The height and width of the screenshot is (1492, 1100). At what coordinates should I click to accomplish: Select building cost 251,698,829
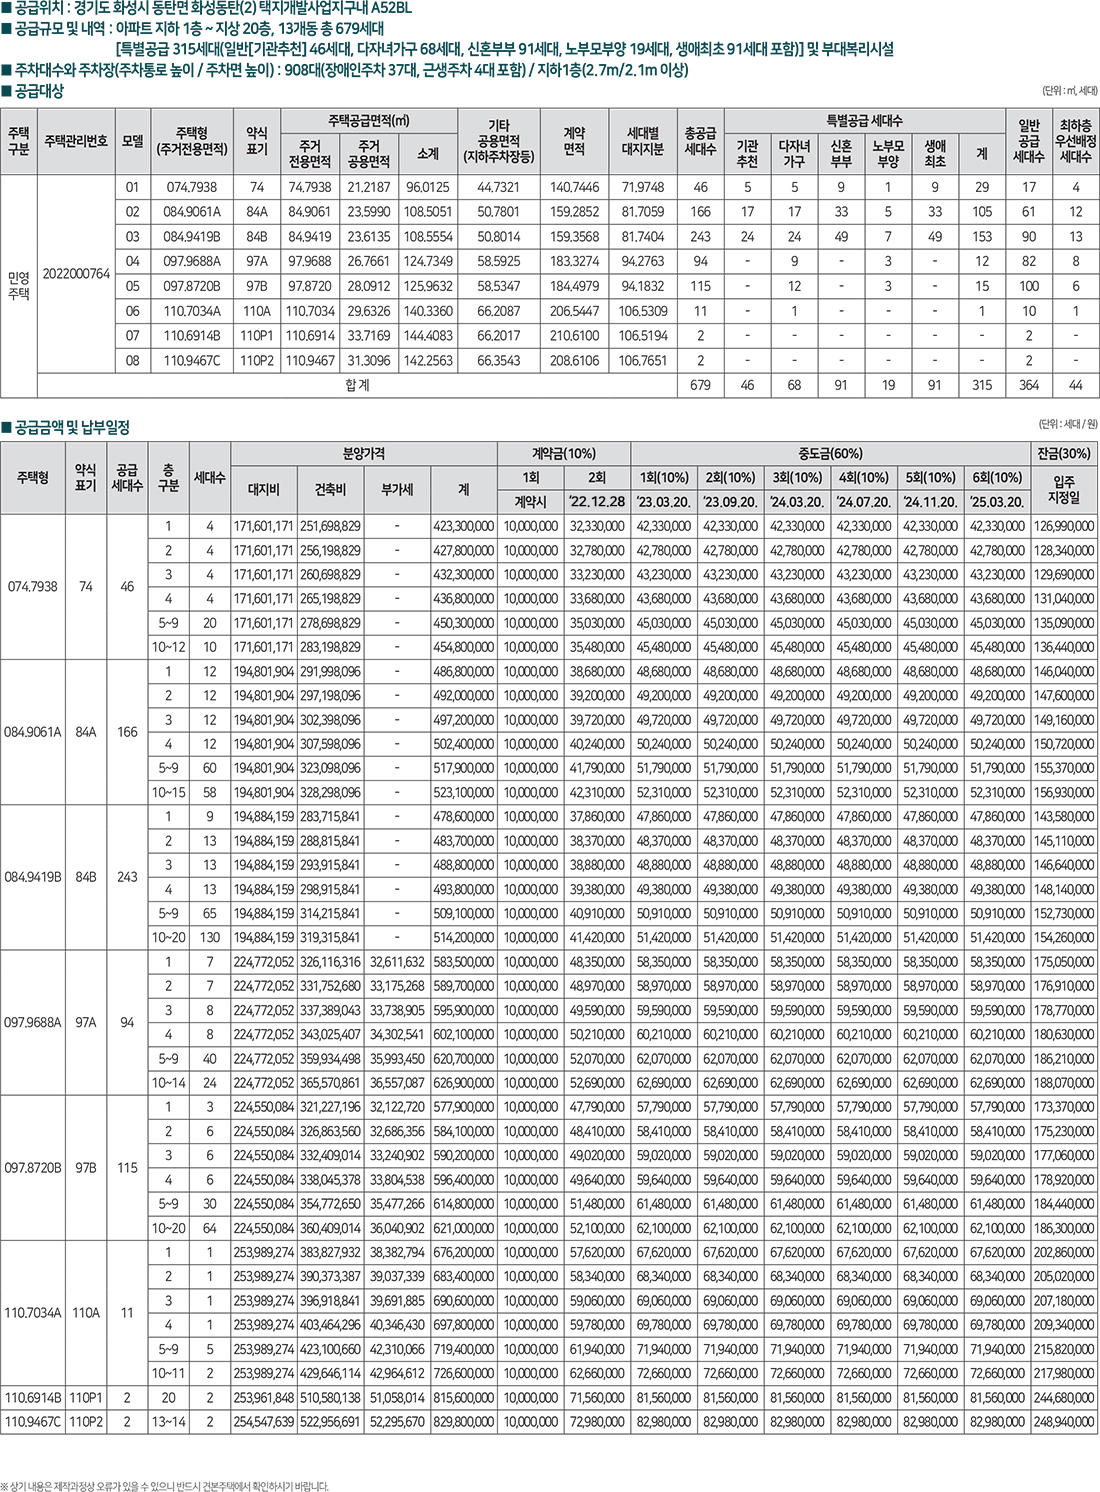coord(330,526)
